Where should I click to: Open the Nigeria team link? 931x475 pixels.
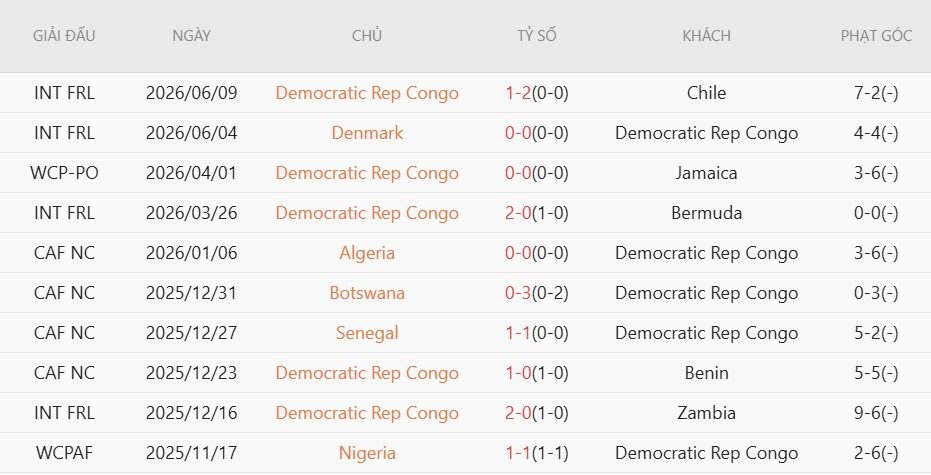(367, 453)
